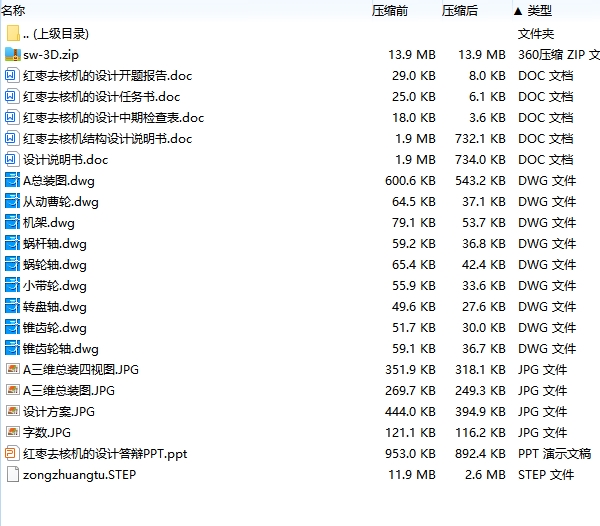Image resolution: width=600 pixels, height=526 pixels.
Task: Click the 444.0 KB size of 设计方案.JPG
Action: tap(410, 412)
